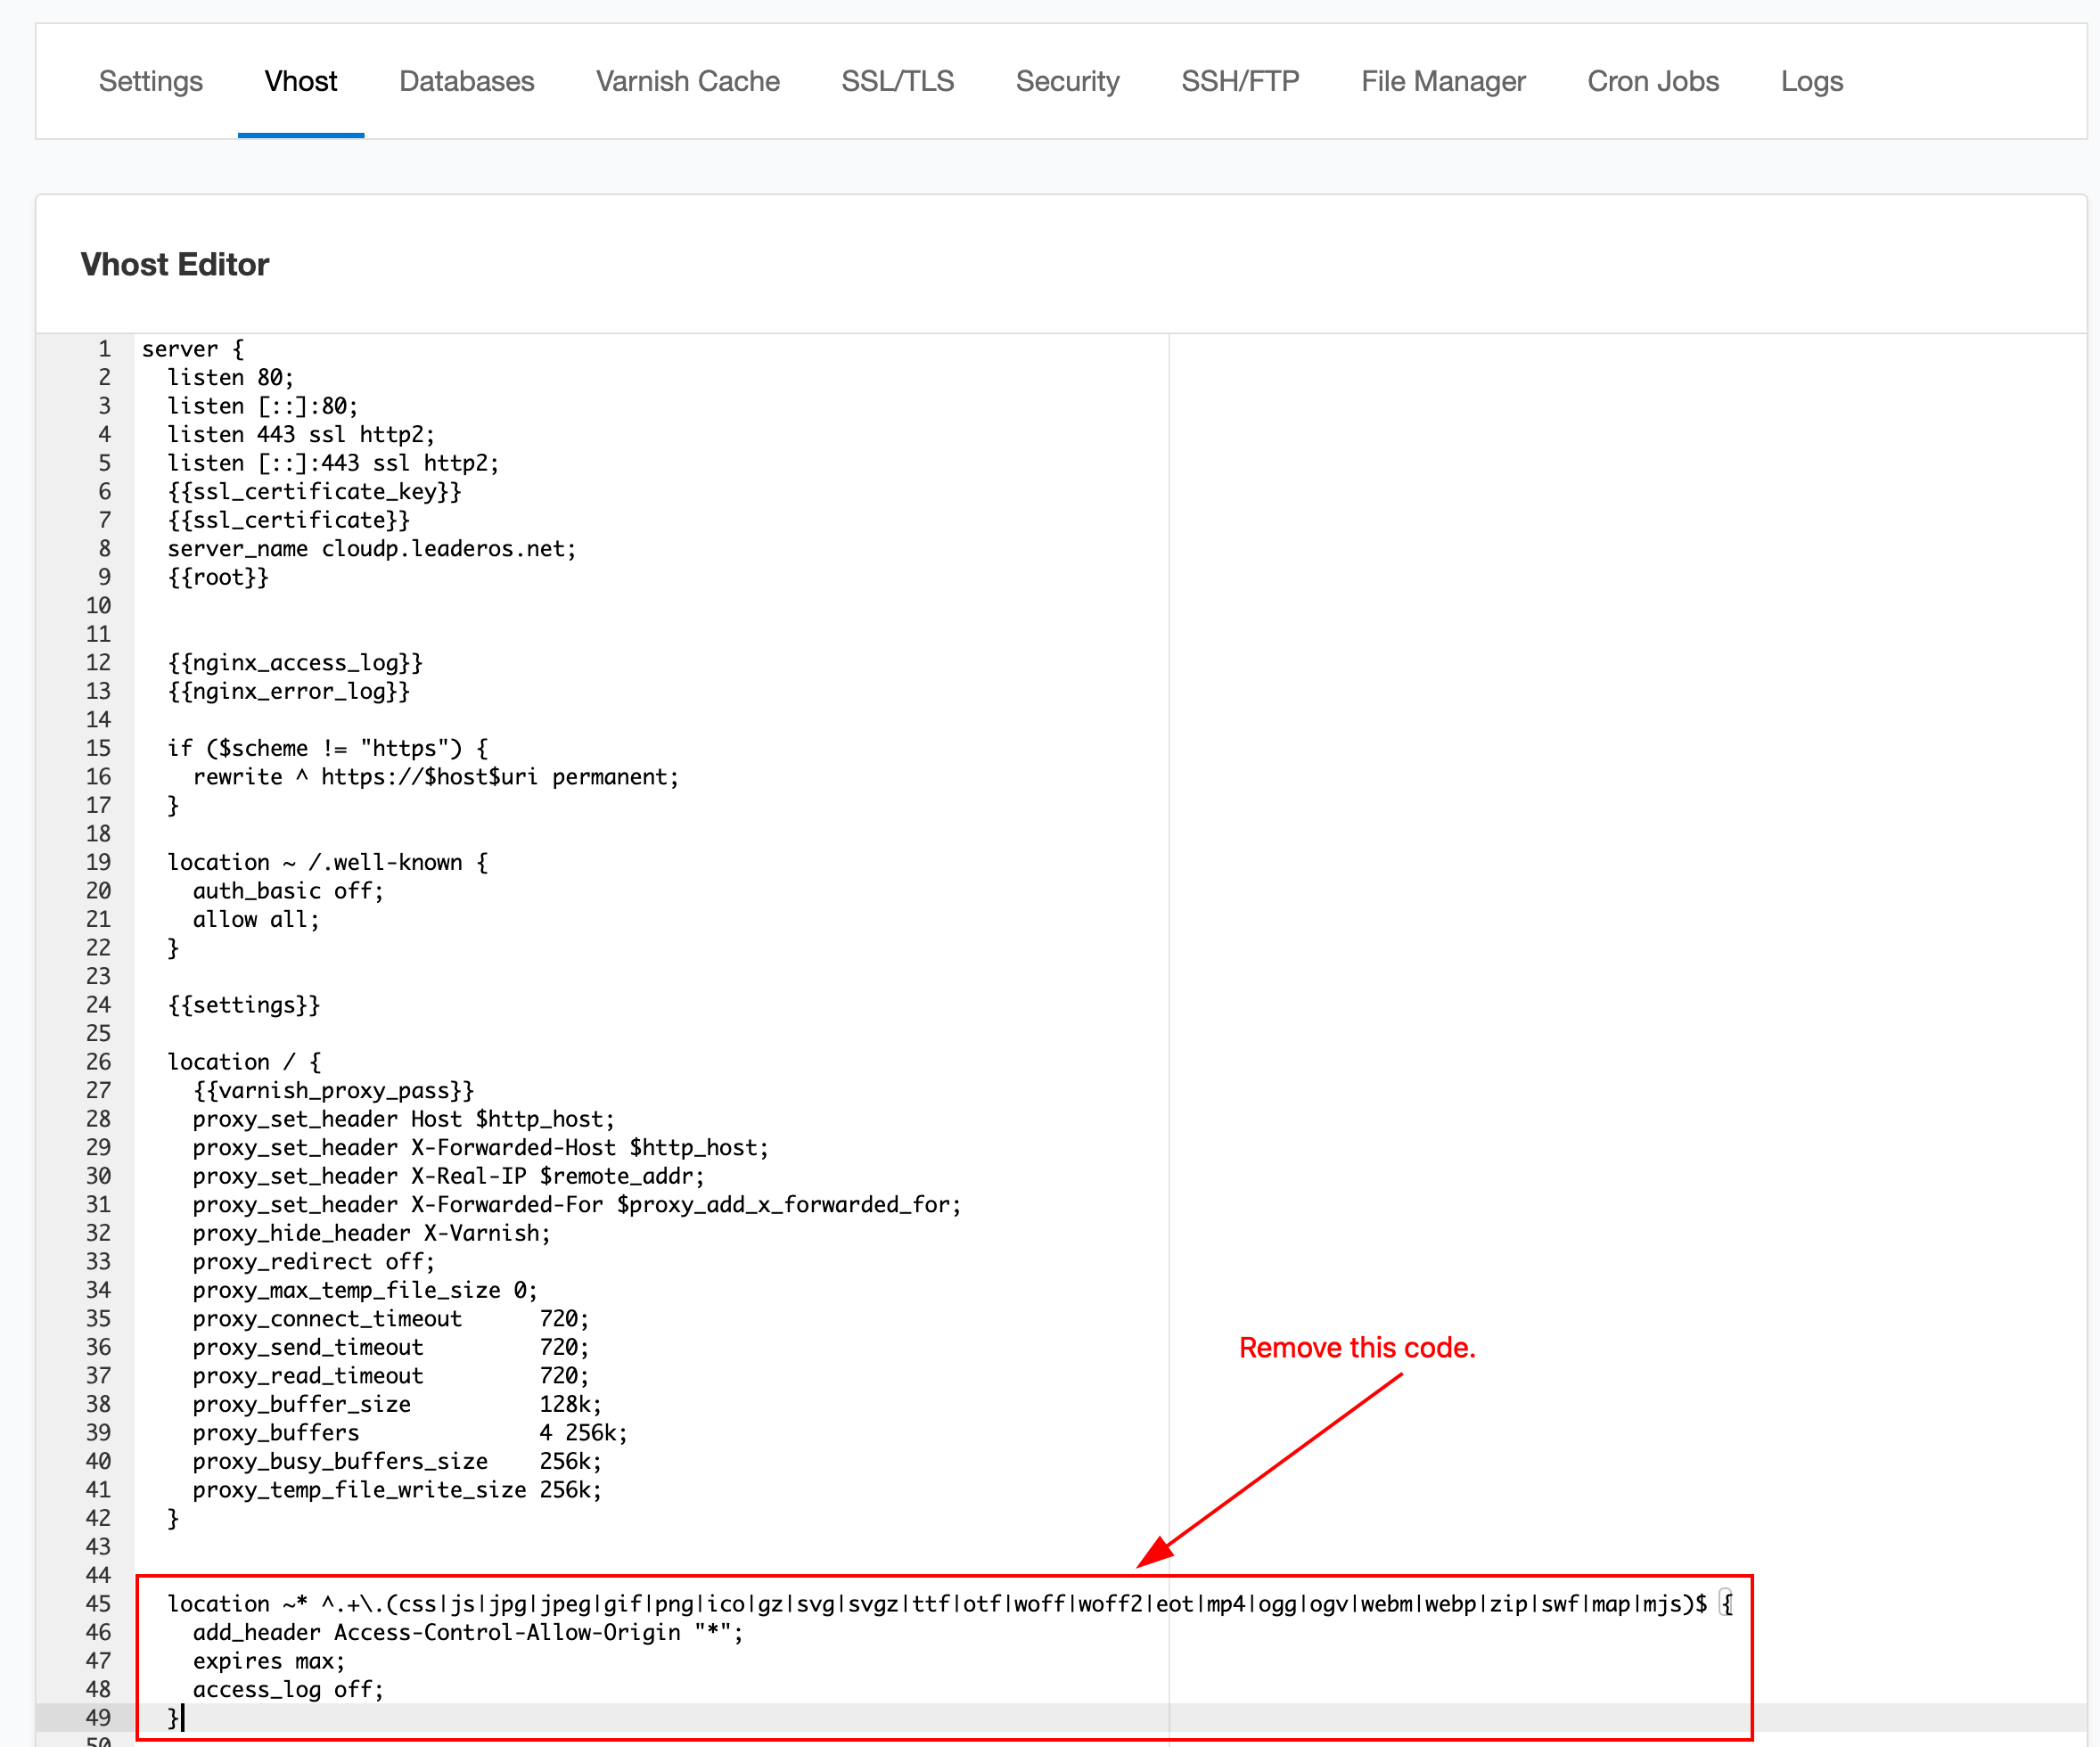Open the File Manager tab
The width and height of the screenshot is (2100, 1747).
(x=1442, y=81)
